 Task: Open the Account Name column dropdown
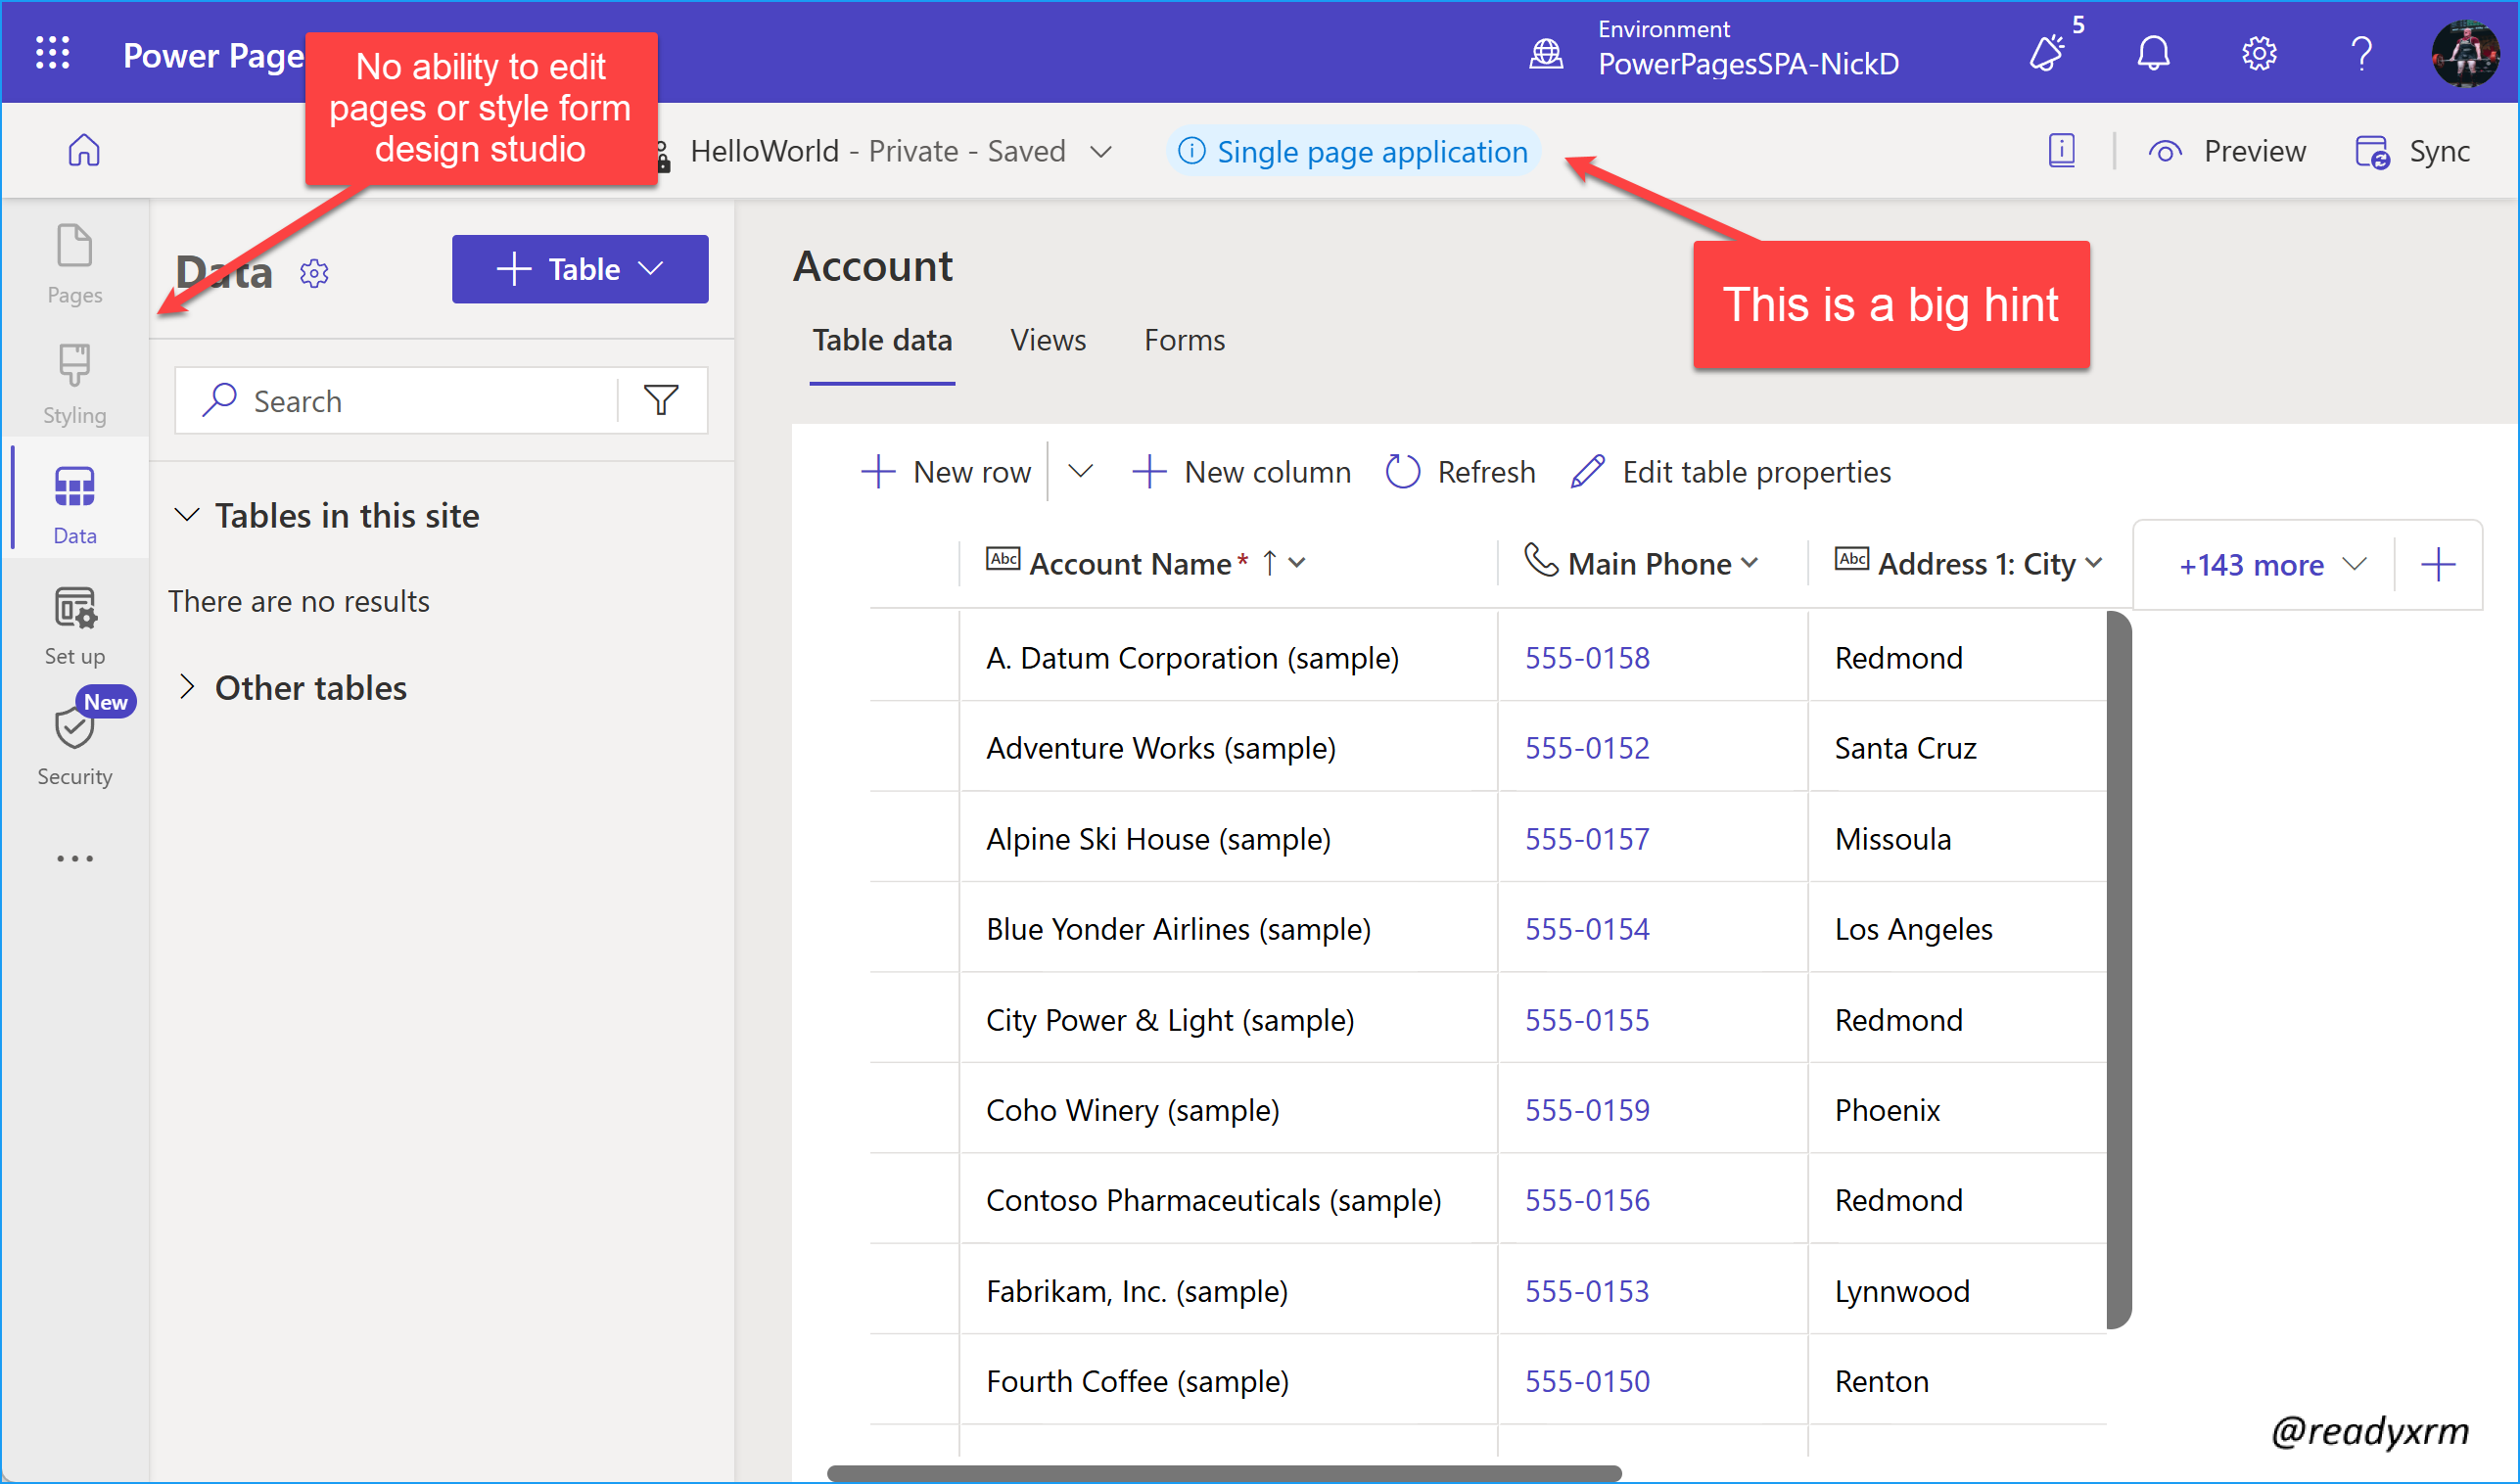pyautogui.click(x=1299, y=563)
